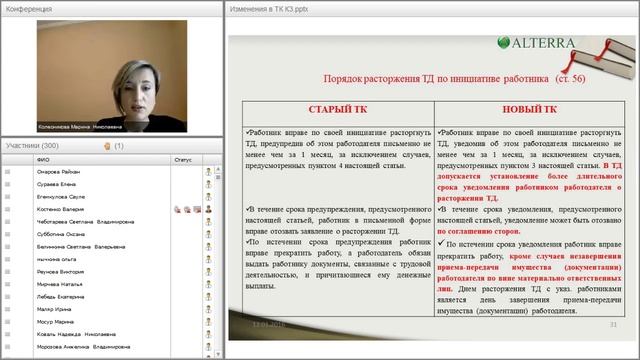
Task: Select participant Мосур Марина
Action: pyautogui.click(x=55, y=322)
